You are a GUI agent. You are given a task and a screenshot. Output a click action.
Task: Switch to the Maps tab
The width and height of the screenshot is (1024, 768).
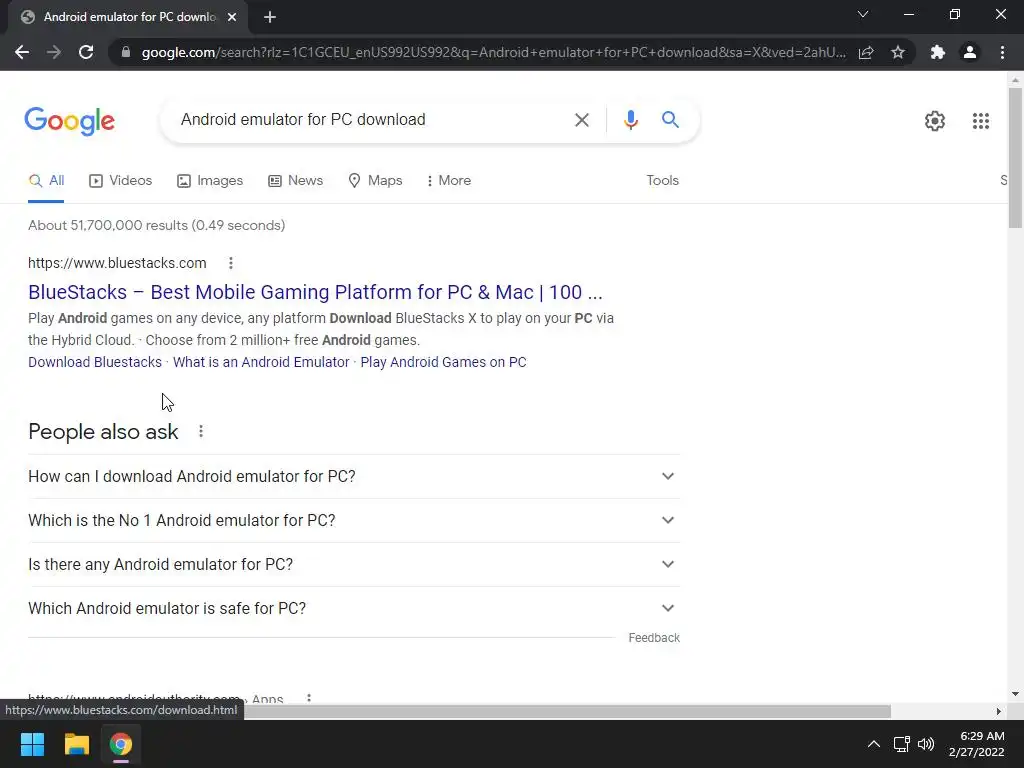(376, 181)
